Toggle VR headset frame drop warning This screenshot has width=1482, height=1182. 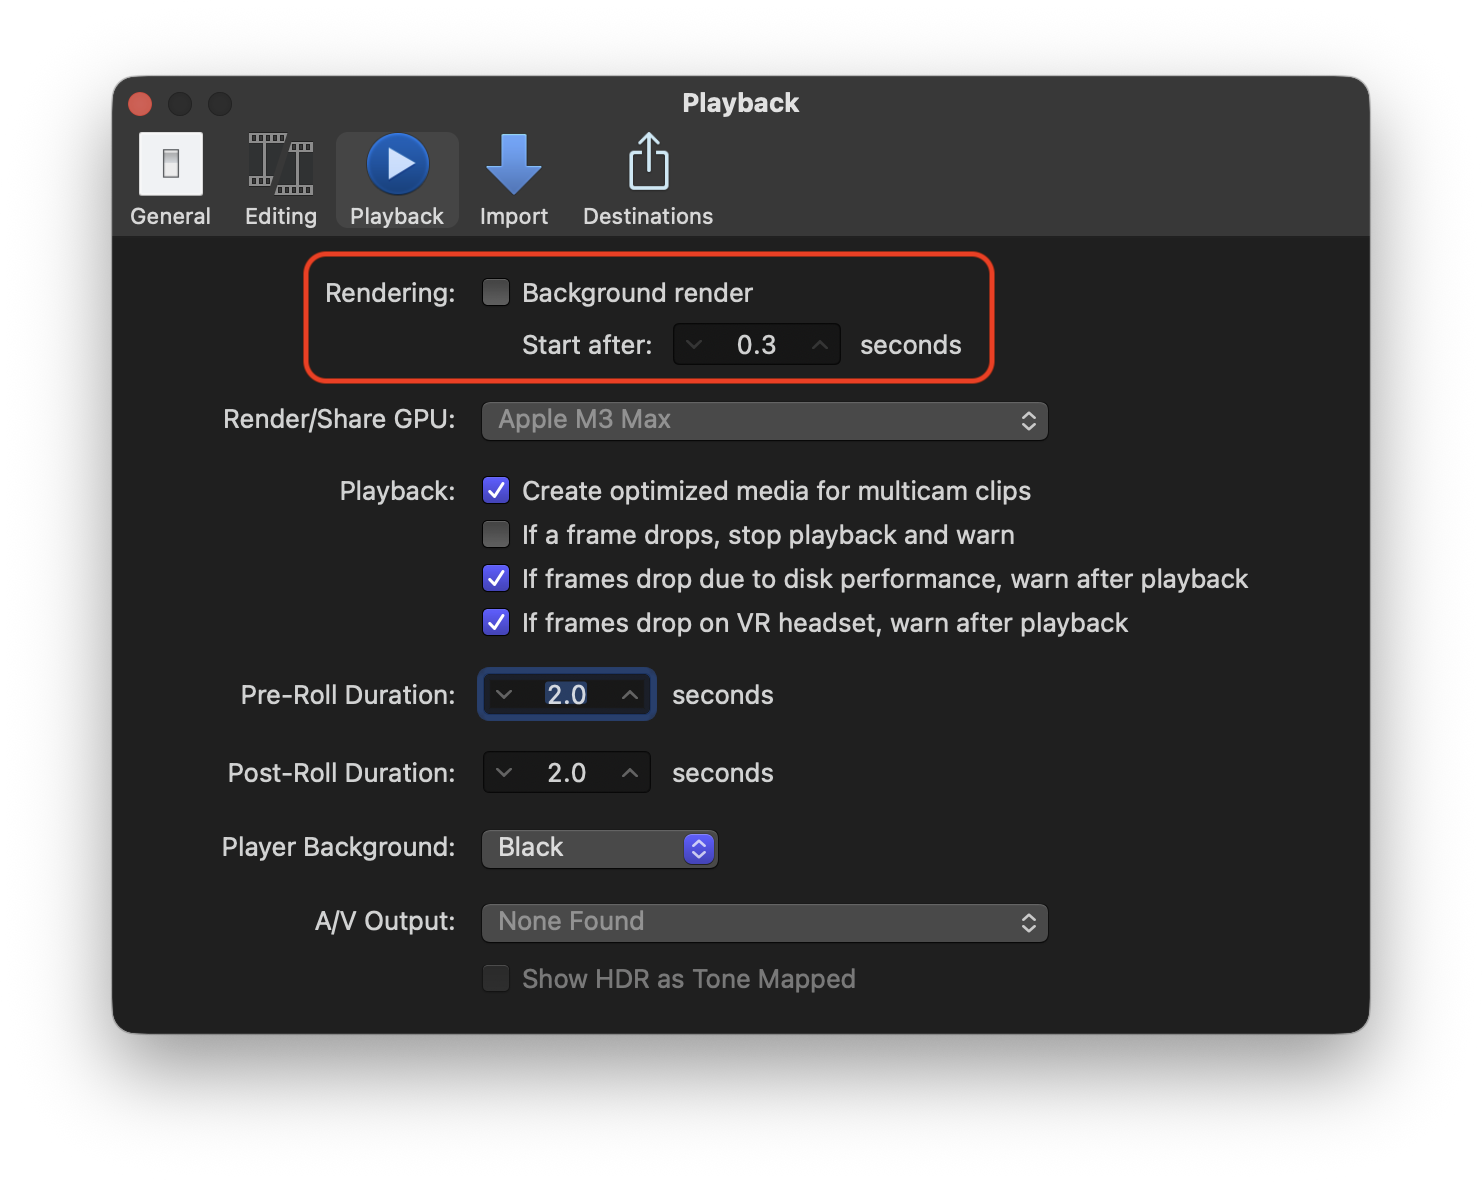496,622
